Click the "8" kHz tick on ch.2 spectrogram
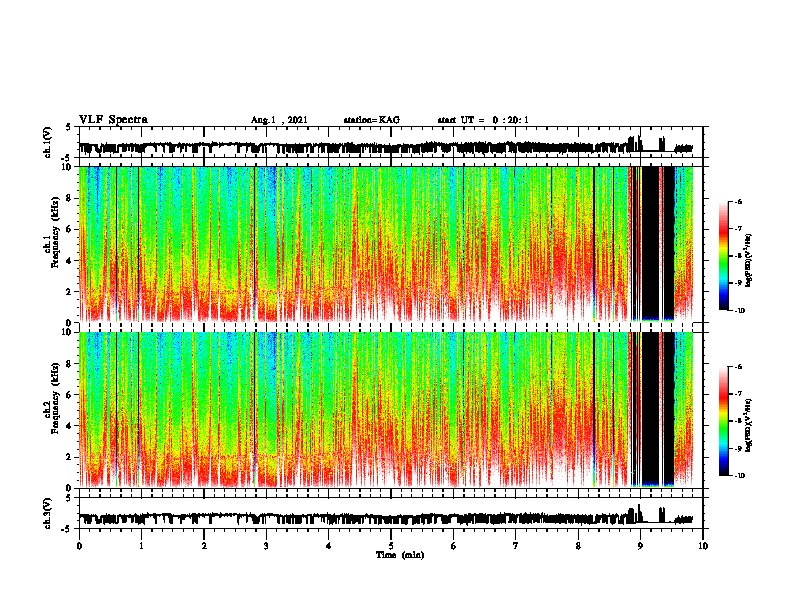 pyautogui.click(x=70, y=364)
